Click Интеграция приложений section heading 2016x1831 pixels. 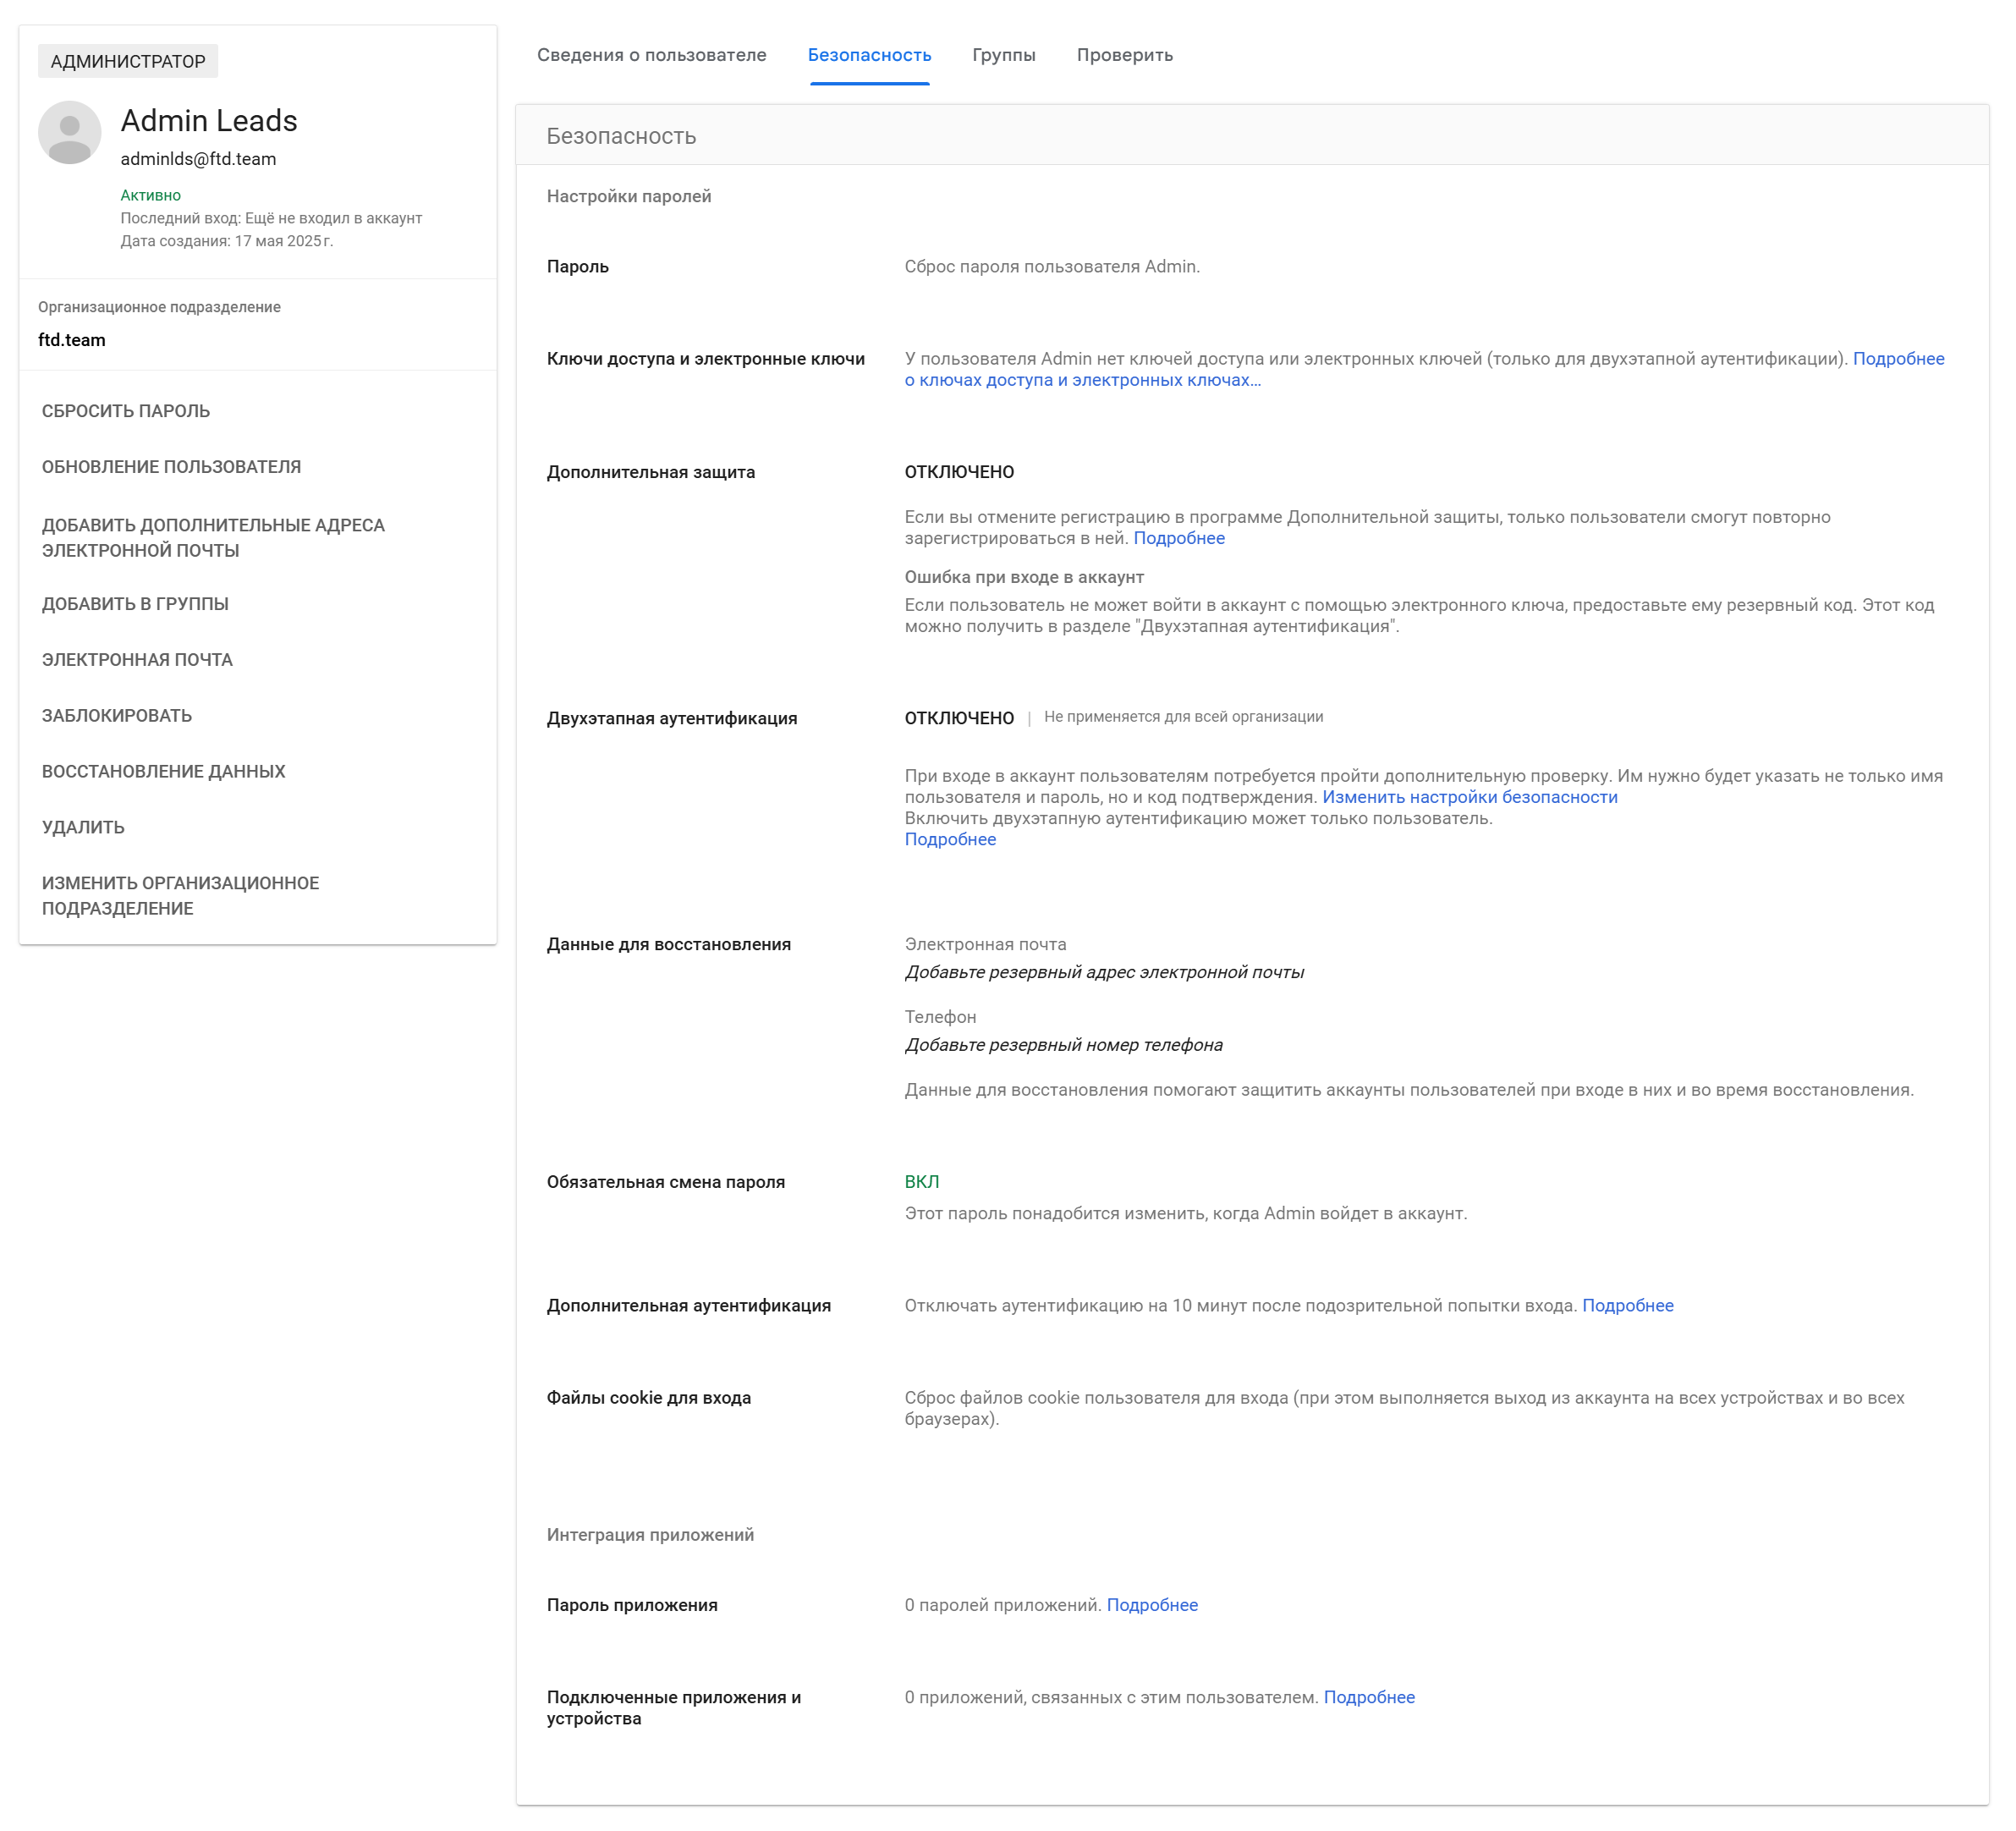(650, 1535)
